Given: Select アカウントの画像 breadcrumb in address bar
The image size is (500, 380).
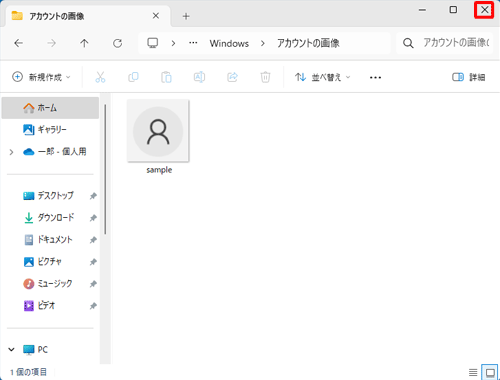Looking at the screenshot, I should [x=308, y=43].
